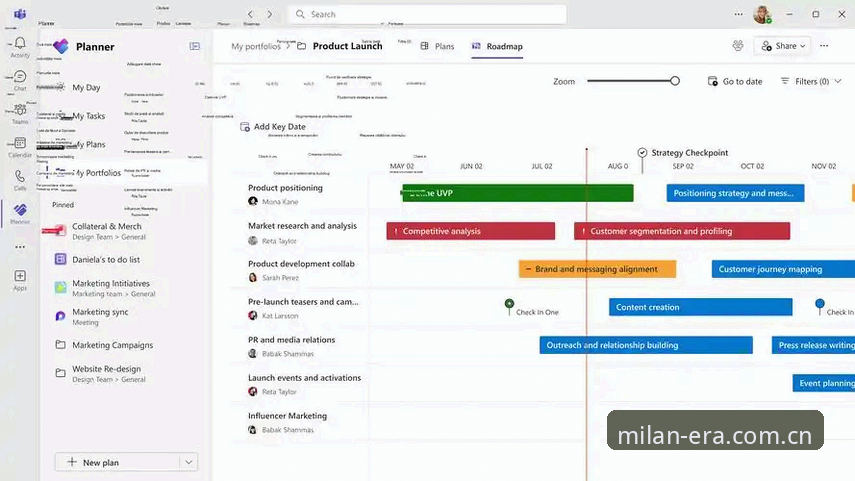The height and width of the screenshot is (481, 855).
Task: Click Add Key Date button
Action: pyautogui.click(x=273, y=127)
